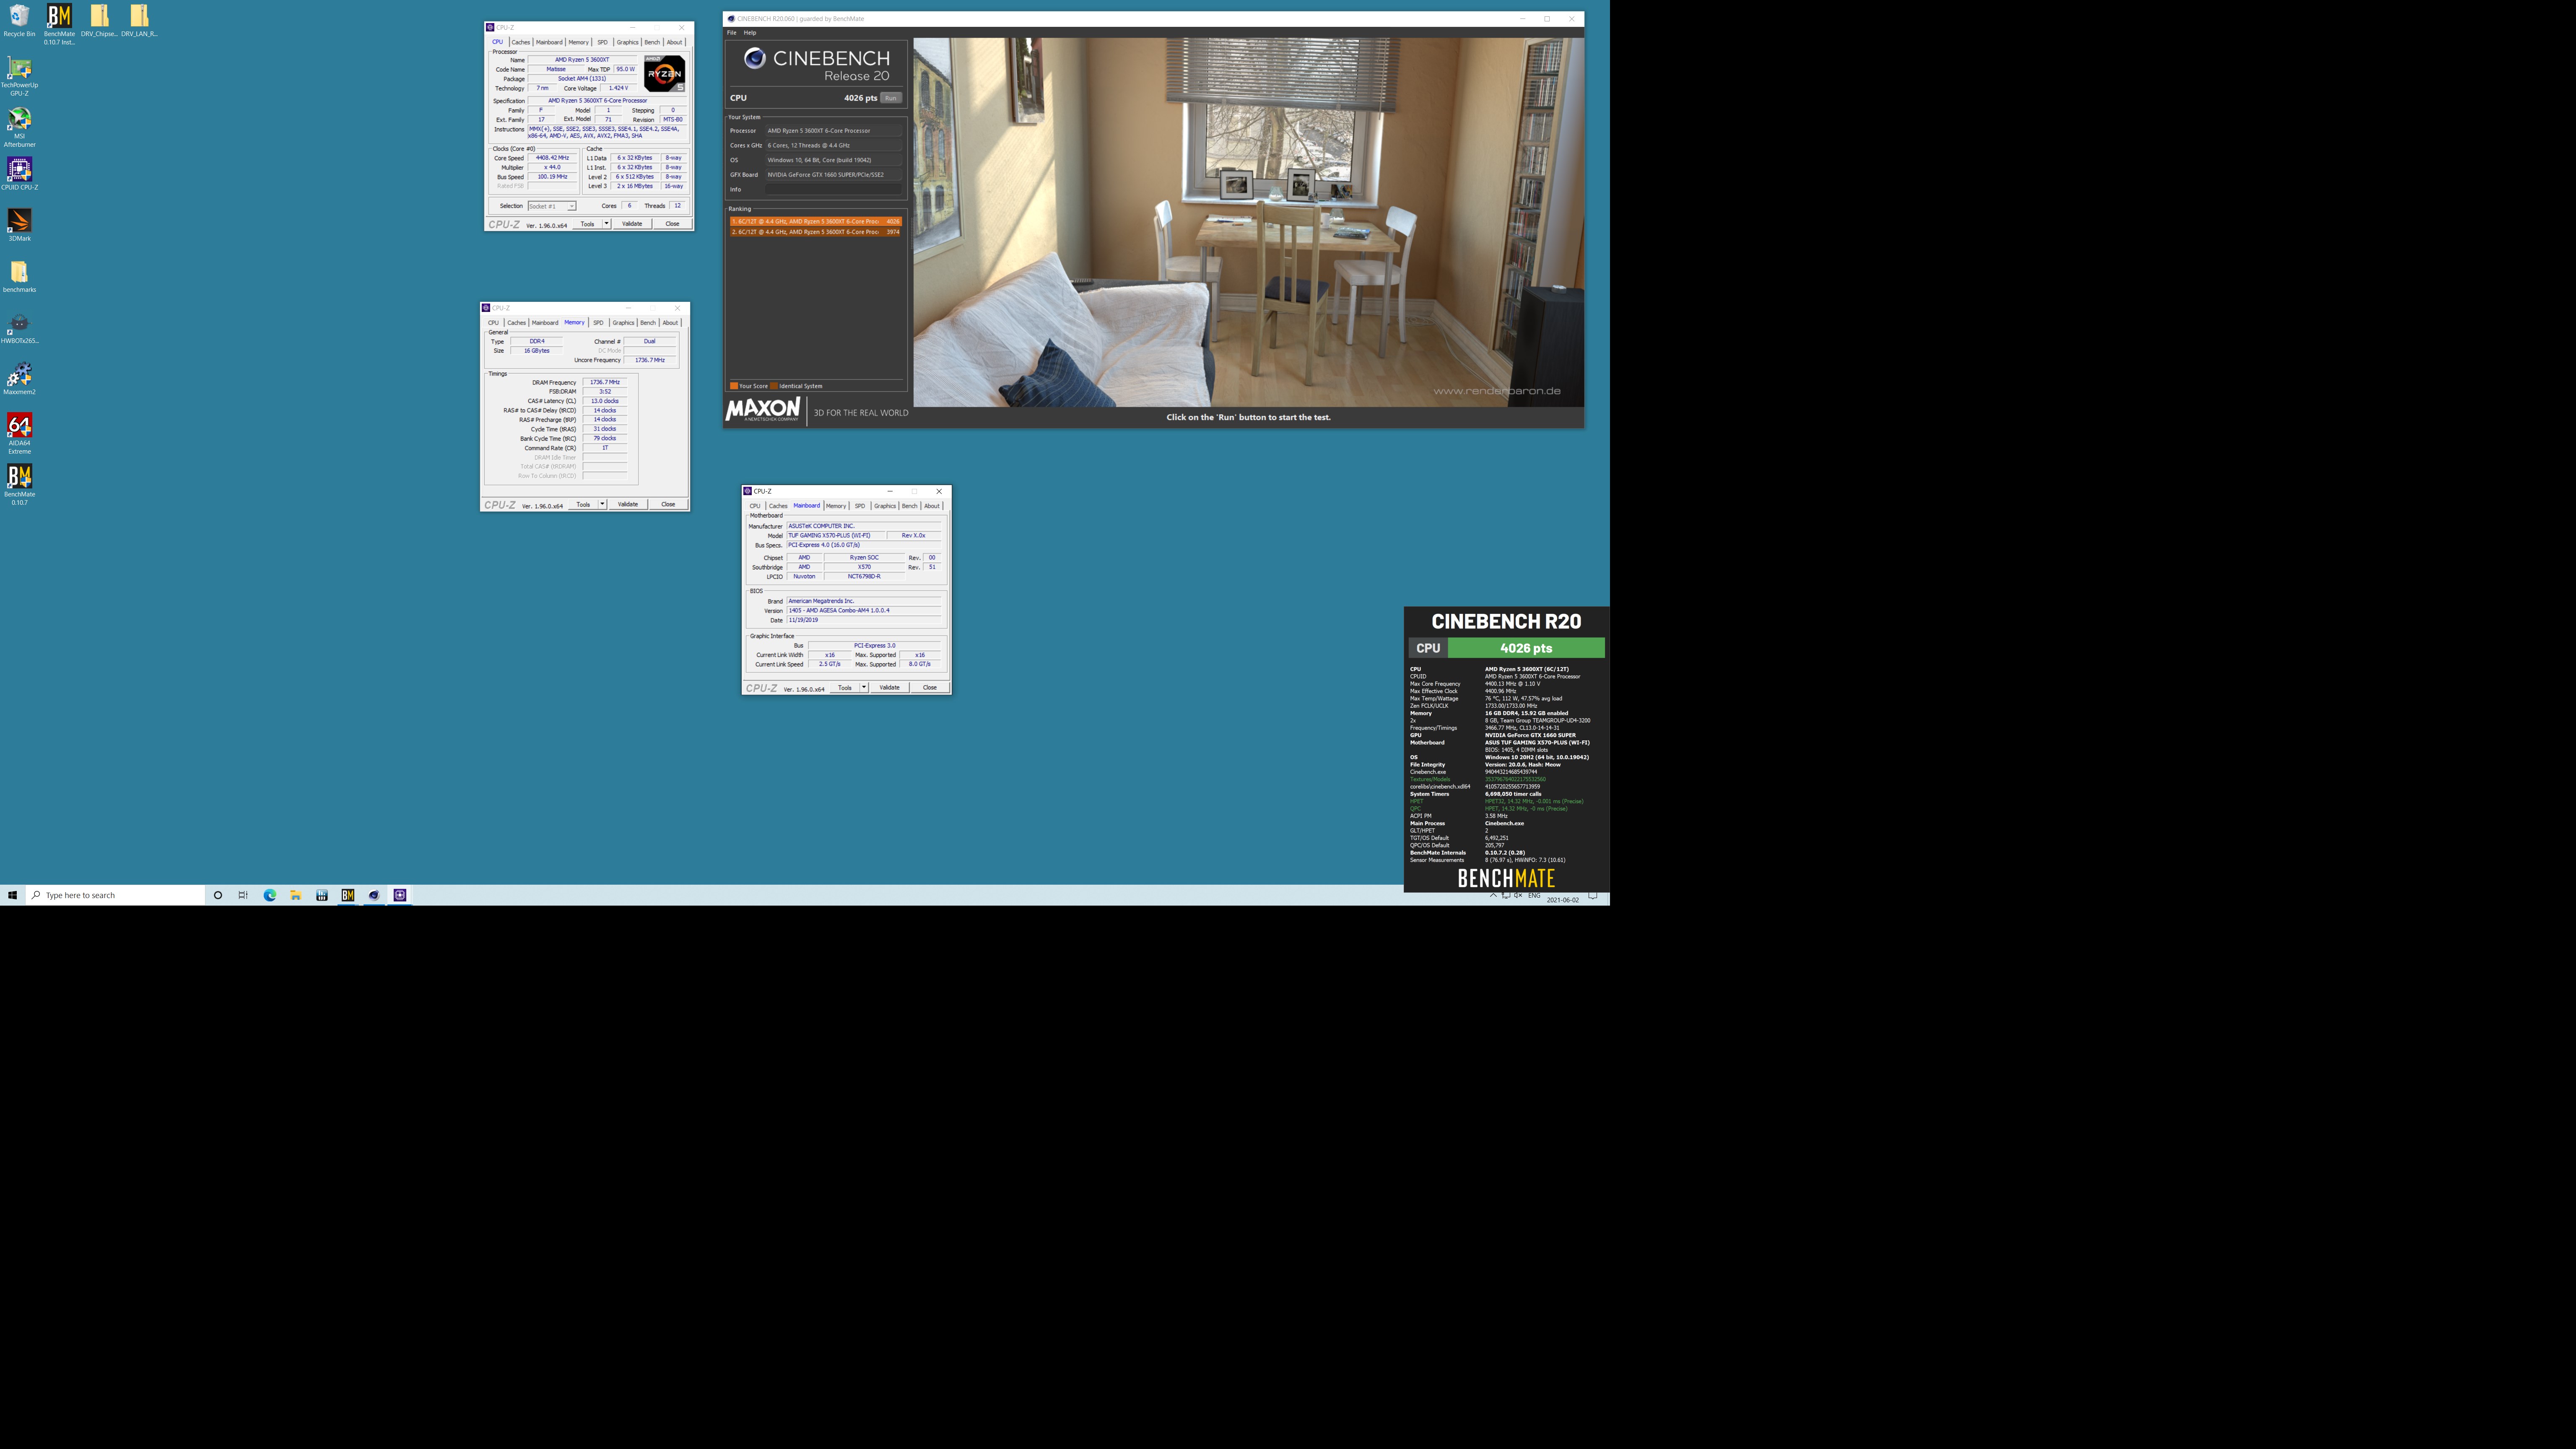Switch to SPD tab in CPU-Z CPU window
Screen dimensions: 2576x1449
tap(602, 42)
